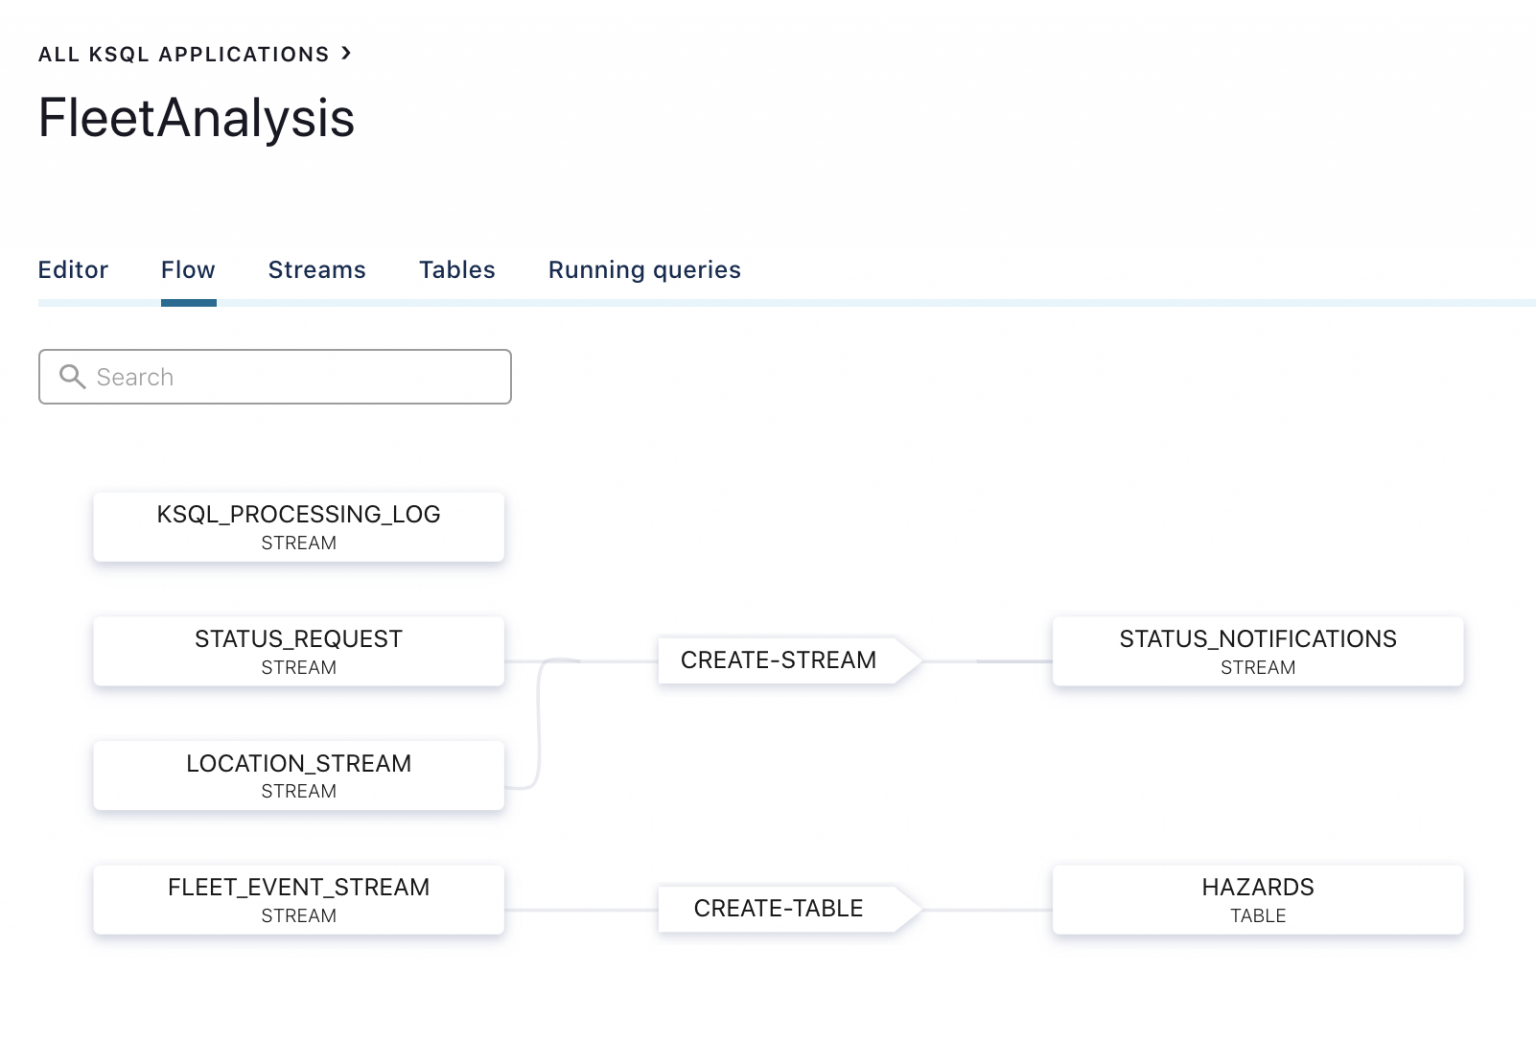
Task: Click the search magnifier icon
Action: point(71,376)
